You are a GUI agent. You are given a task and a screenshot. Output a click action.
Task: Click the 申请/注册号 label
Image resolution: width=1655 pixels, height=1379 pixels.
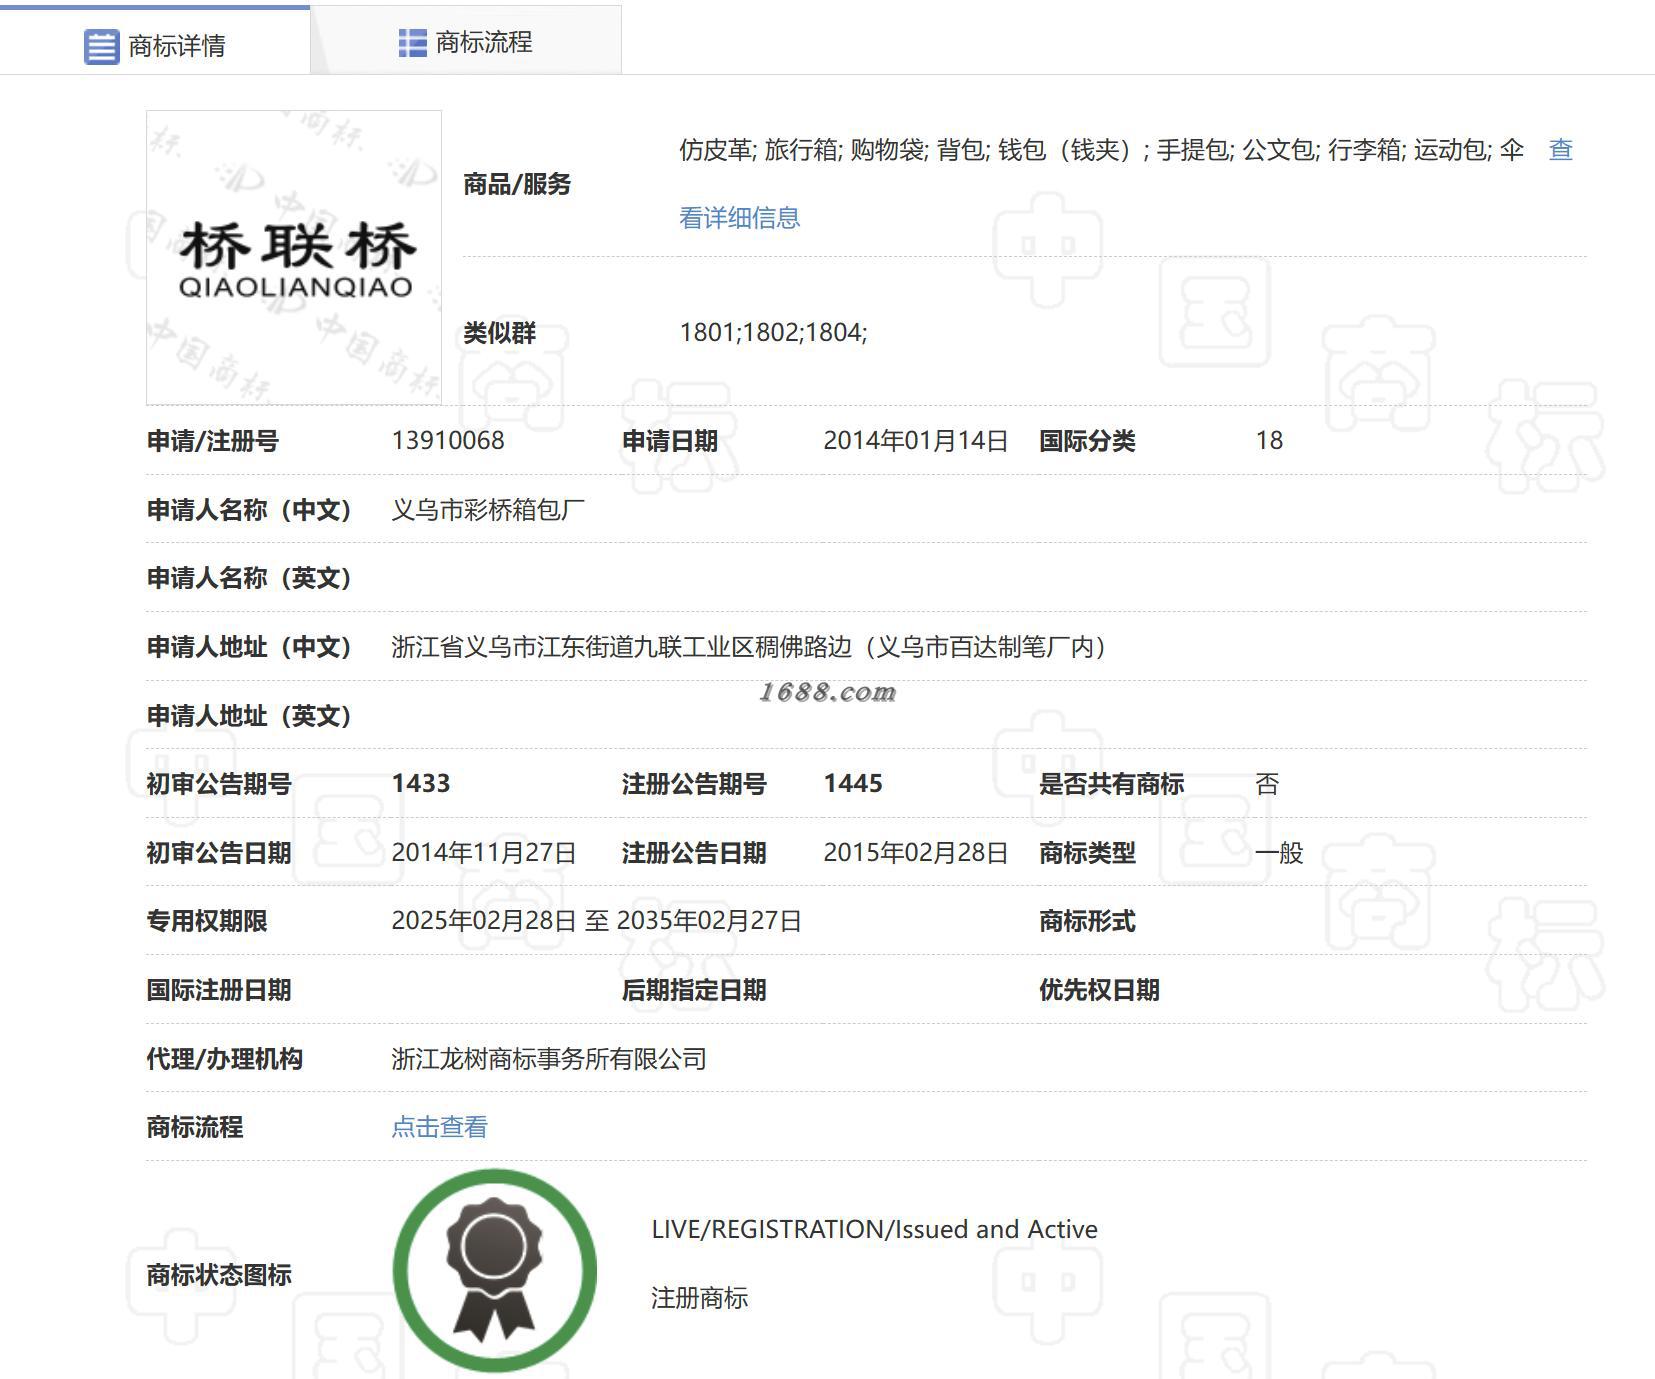213,441
